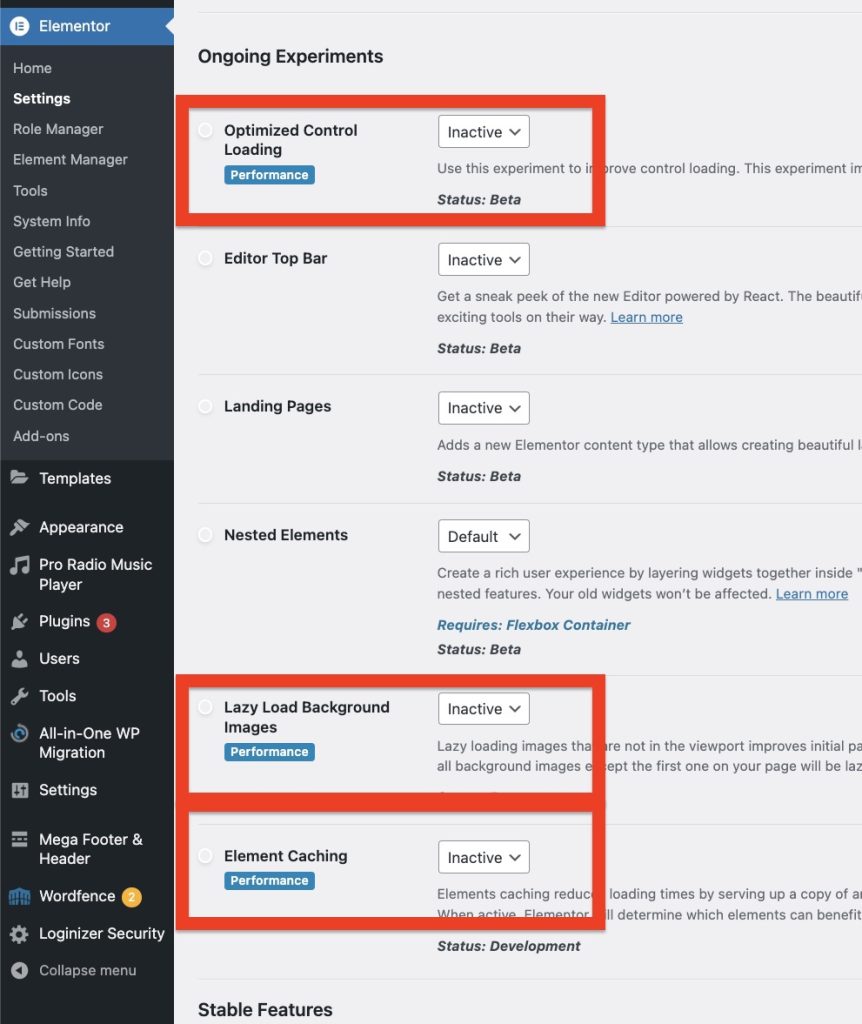Click the Plugins plug icon
The height and width of the screenshot is (1024, 862).
pyautogui.click(x=20, y=622)
